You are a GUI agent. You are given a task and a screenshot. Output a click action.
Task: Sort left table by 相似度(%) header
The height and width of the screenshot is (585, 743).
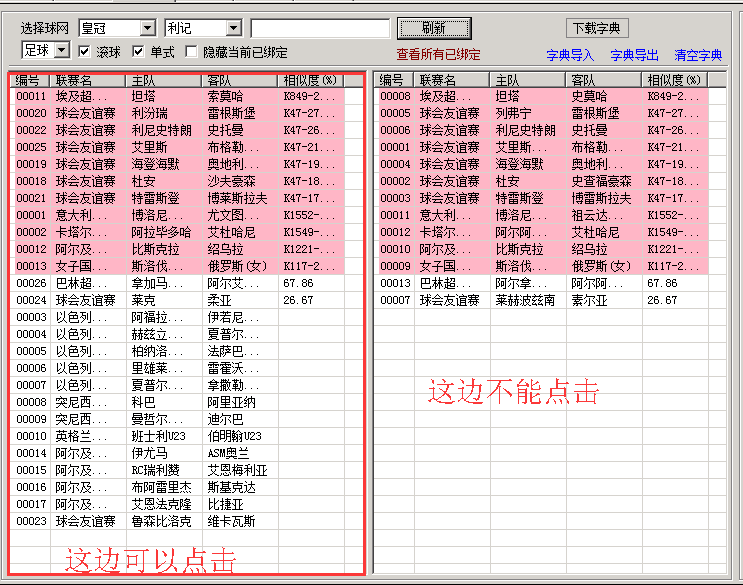point(311,80)
